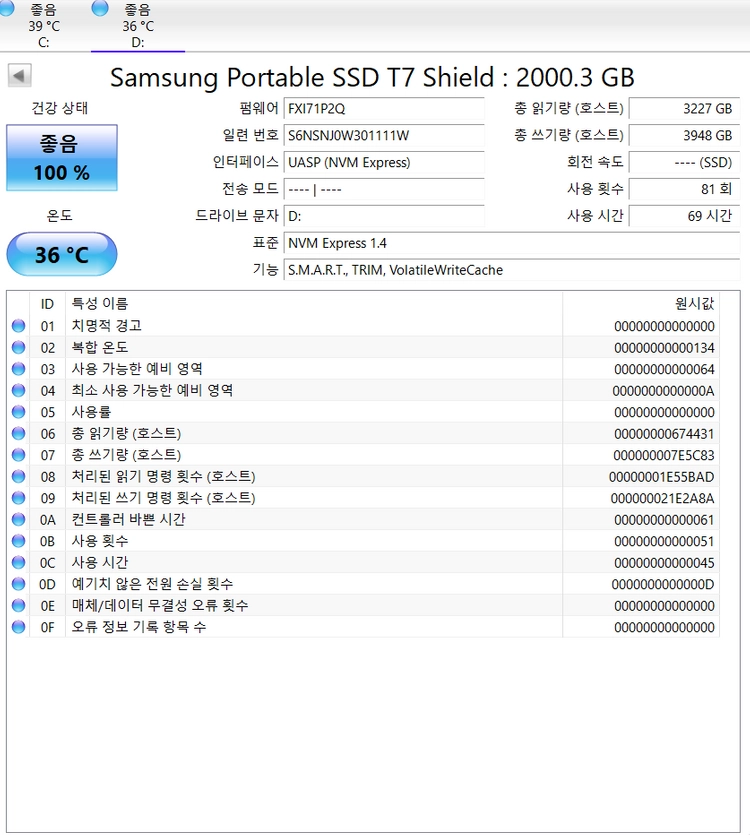Viewport: 750px width, 835px height.
Task: Click the status dot for attribute 08
Action: (x=19, y=476)
